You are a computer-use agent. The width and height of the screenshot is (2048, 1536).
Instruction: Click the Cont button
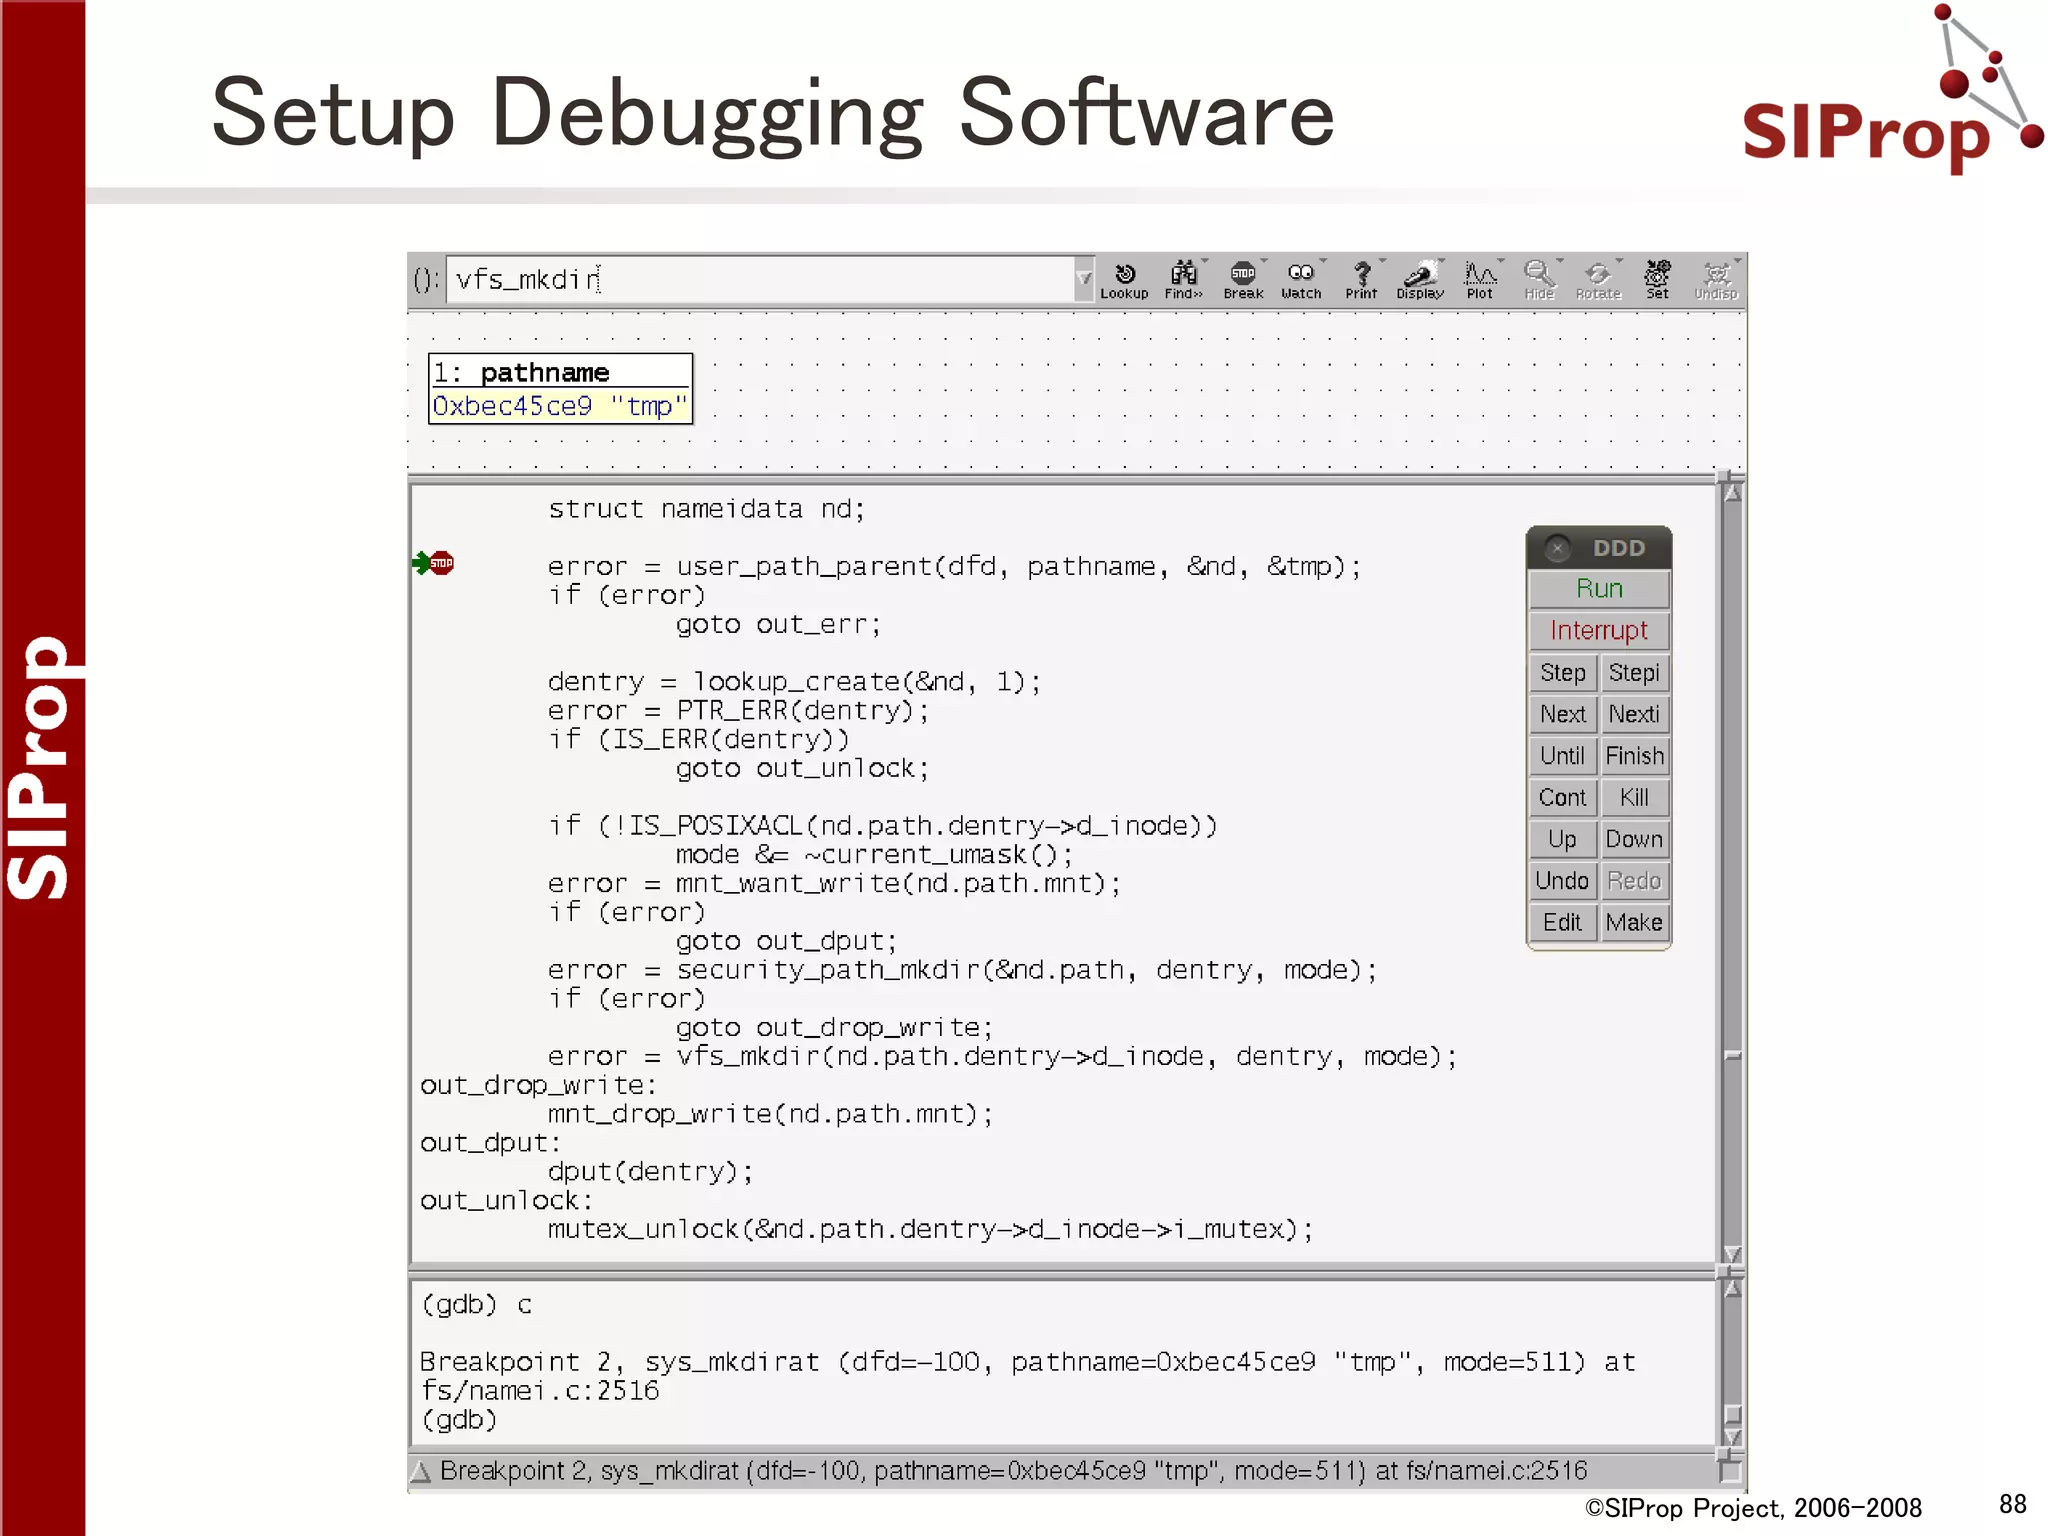(x=1562, y=797)
